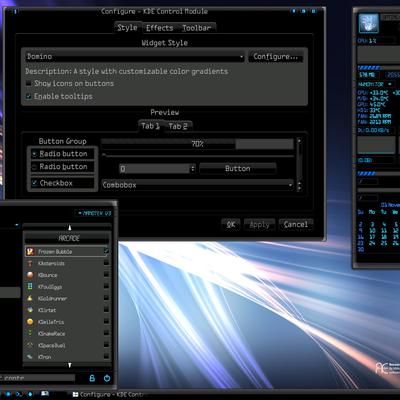Check the KAsteroids row checkbox
Image resolution: width=400 pixels, height=400 pixels.
click(x=106, y=263)
